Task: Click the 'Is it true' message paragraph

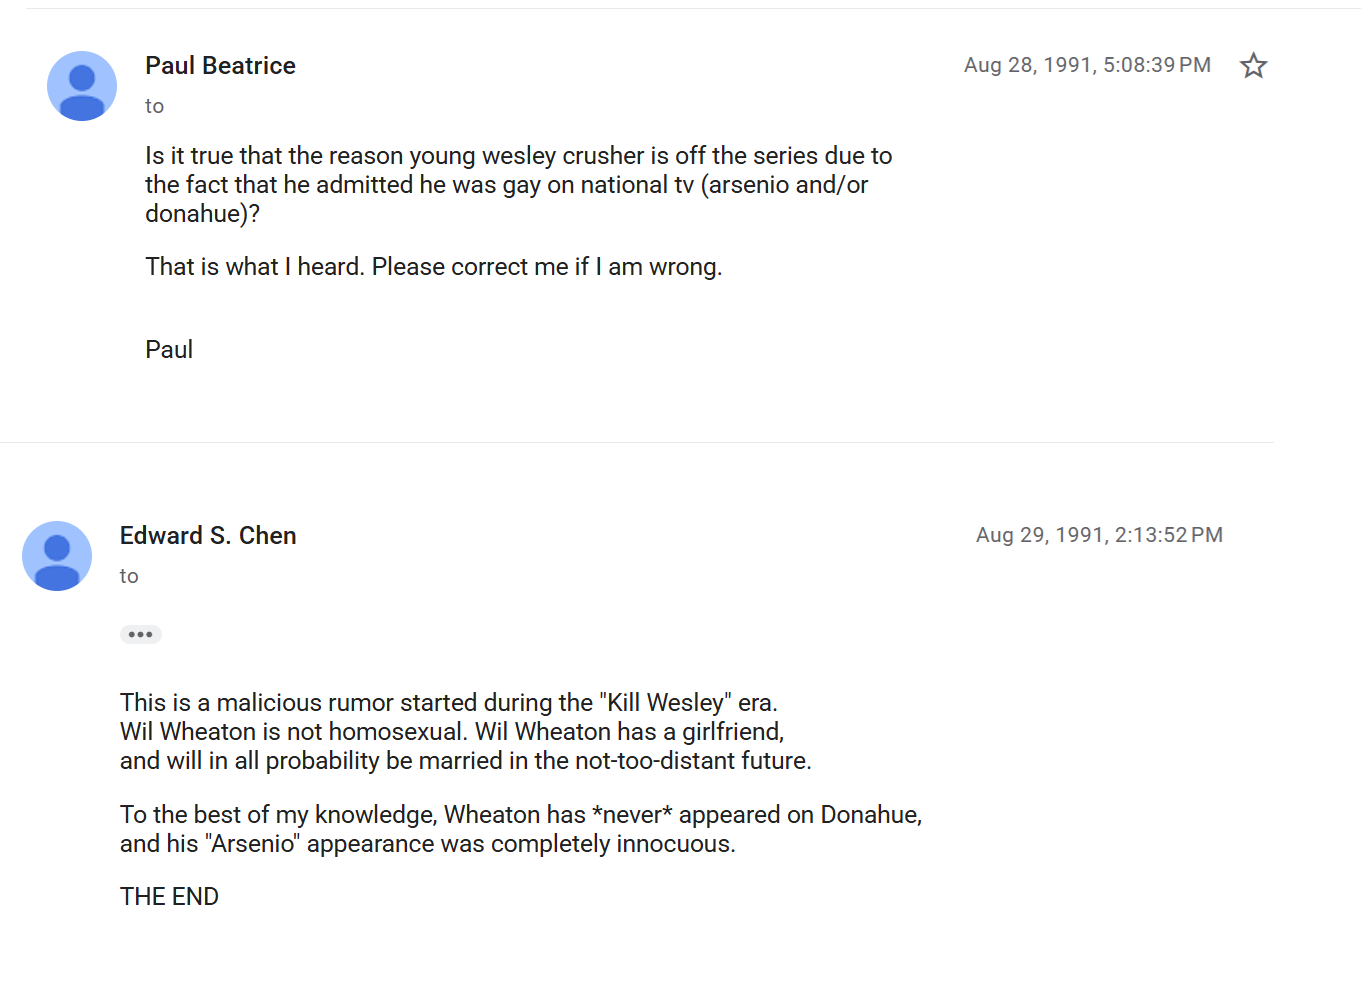Action: pos(518,185)
